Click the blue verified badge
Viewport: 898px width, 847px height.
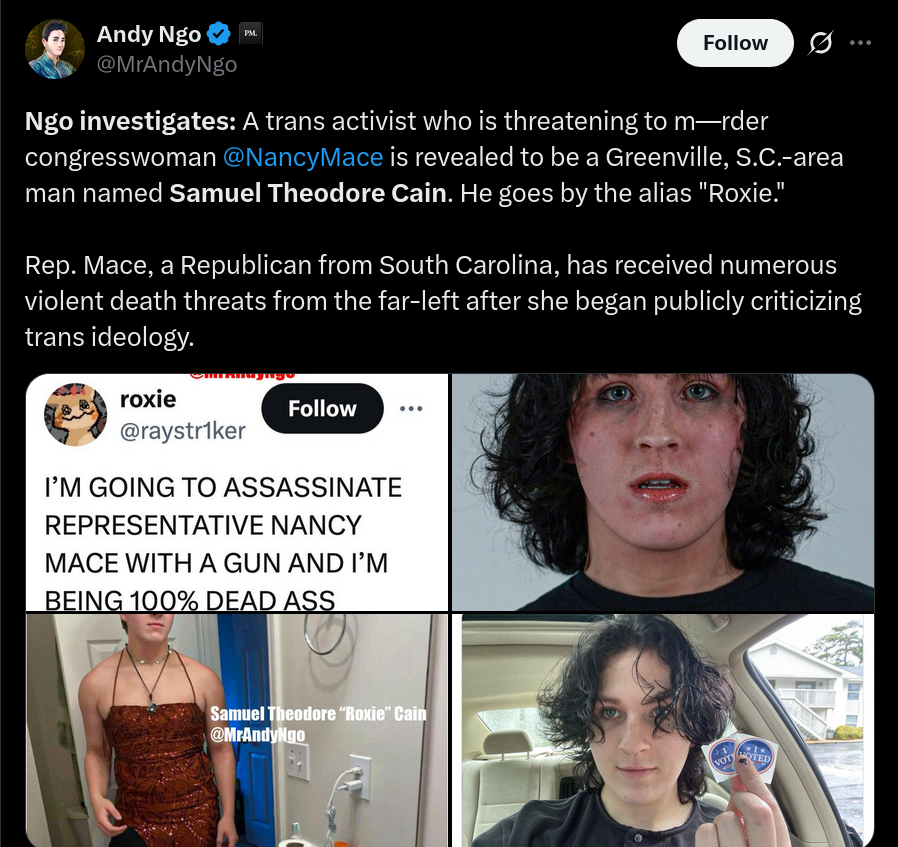[218, 34]
